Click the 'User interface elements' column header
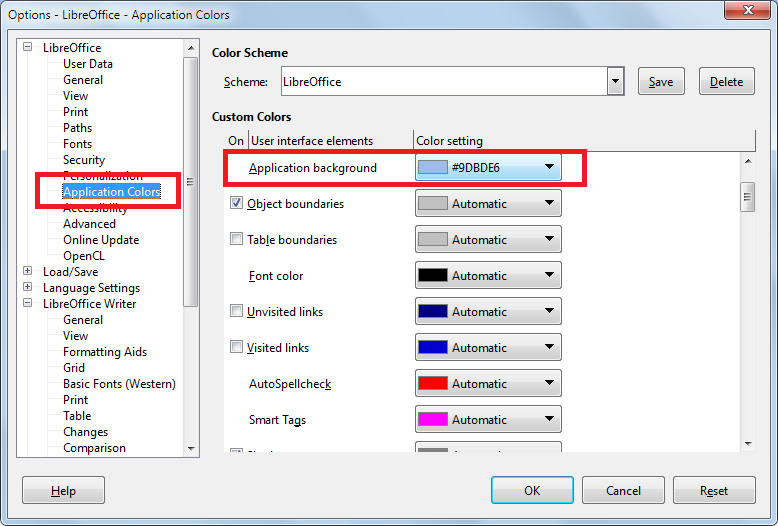This screenshot has width=778, height=526. tap(330, 140)
